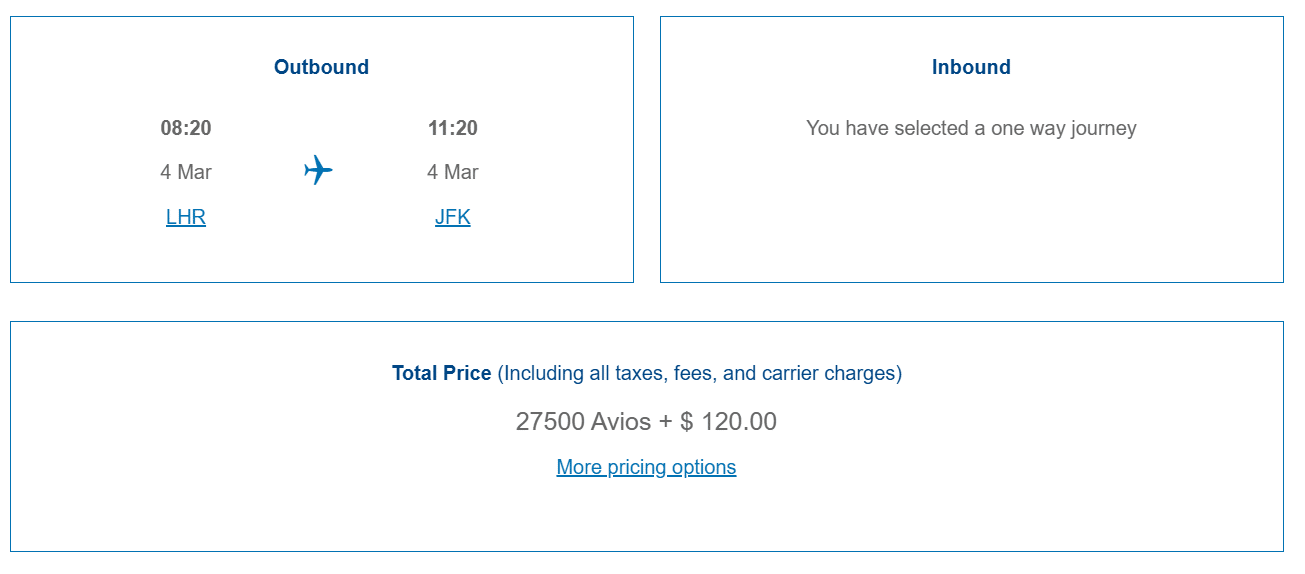Image resolution: width=1305 pixels, height=574 pixels.
Task: Select the 11:20 arrival time
Action: (452, 128)
